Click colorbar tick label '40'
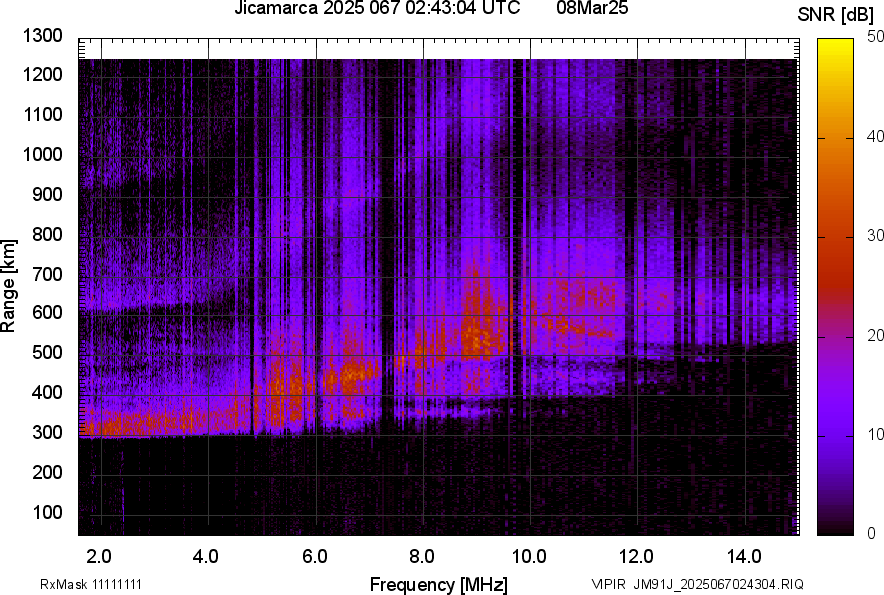The height and width of the screenshot is (595, 884). coord(875,136)
